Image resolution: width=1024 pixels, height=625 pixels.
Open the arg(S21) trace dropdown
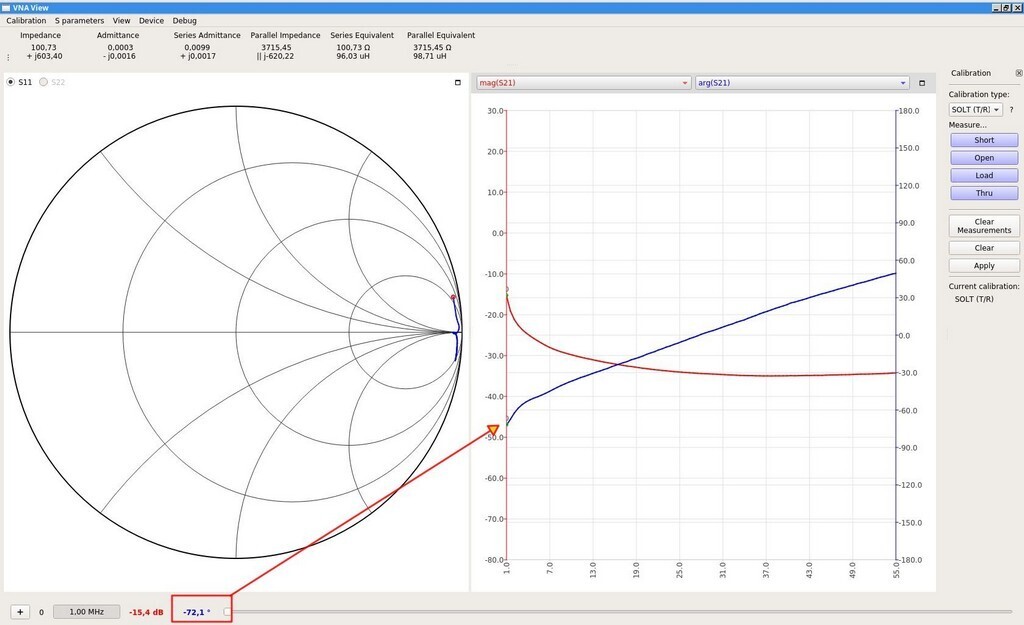tap(802, 83)
